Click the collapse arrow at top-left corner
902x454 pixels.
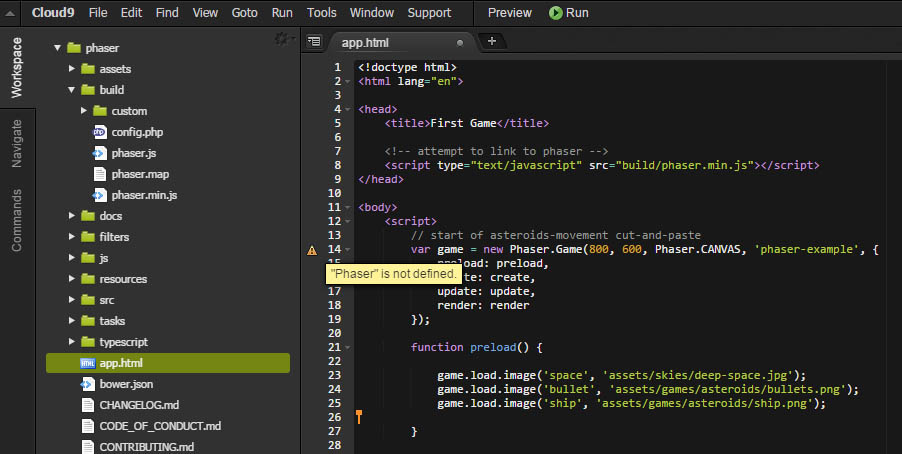10,13
